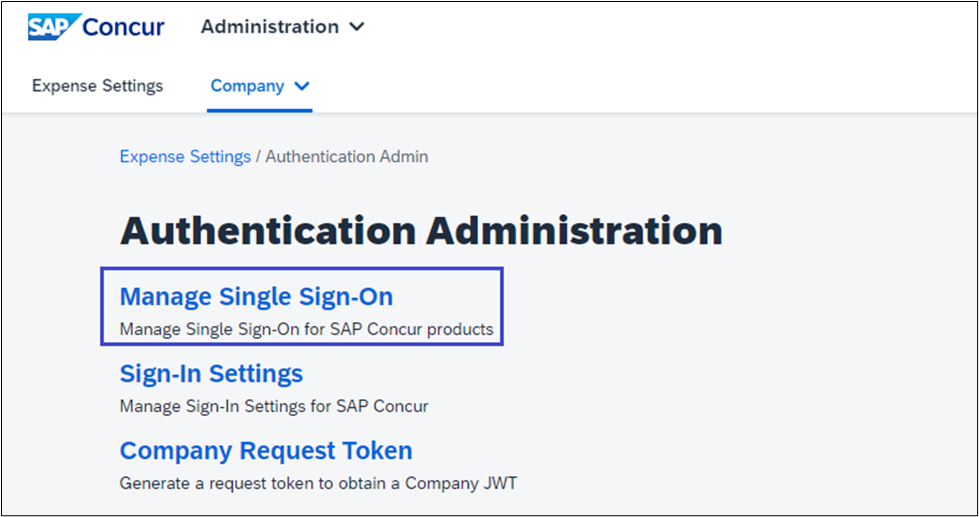Click the SAP logo icon
979x517 pixels.
[52, 27]
